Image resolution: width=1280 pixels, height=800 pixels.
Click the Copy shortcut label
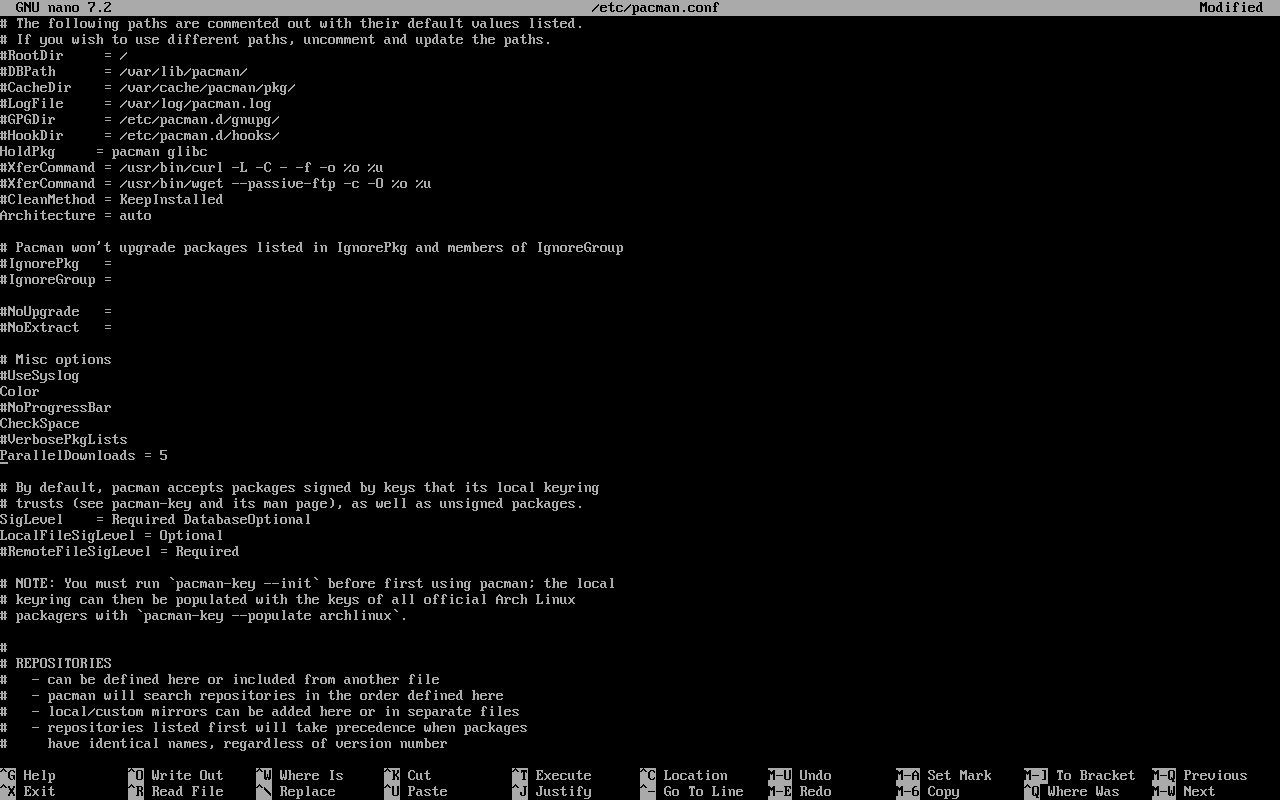(x=943, y=791)
